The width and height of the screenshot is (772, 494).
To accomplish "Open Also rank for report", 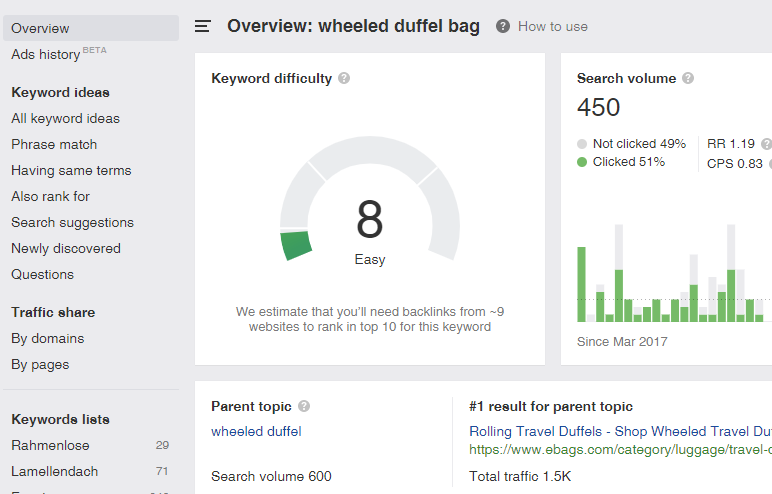I will [x=50, y=196].
